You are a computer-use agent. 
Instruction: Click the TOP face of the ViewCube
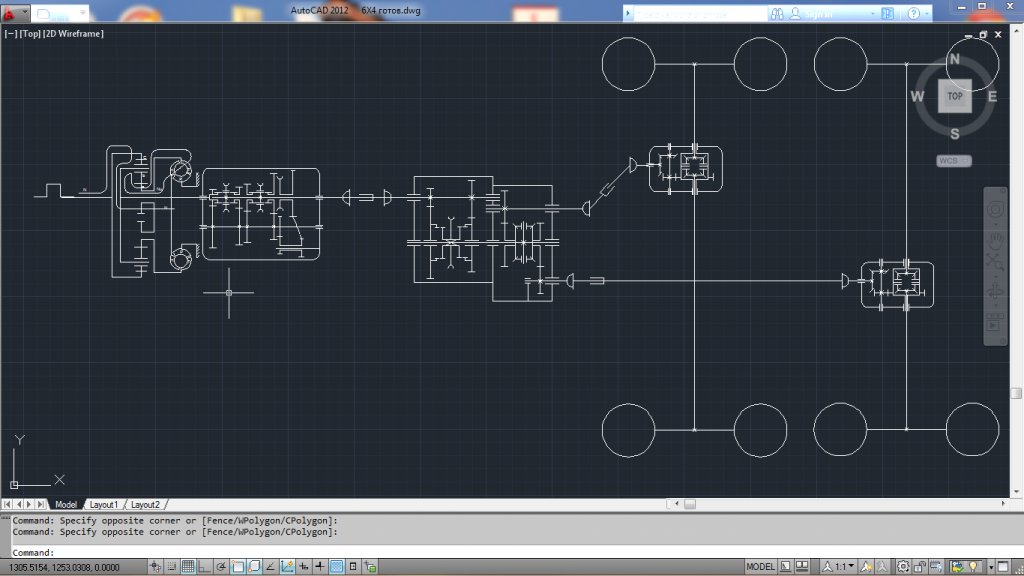(x=954, y=96)
